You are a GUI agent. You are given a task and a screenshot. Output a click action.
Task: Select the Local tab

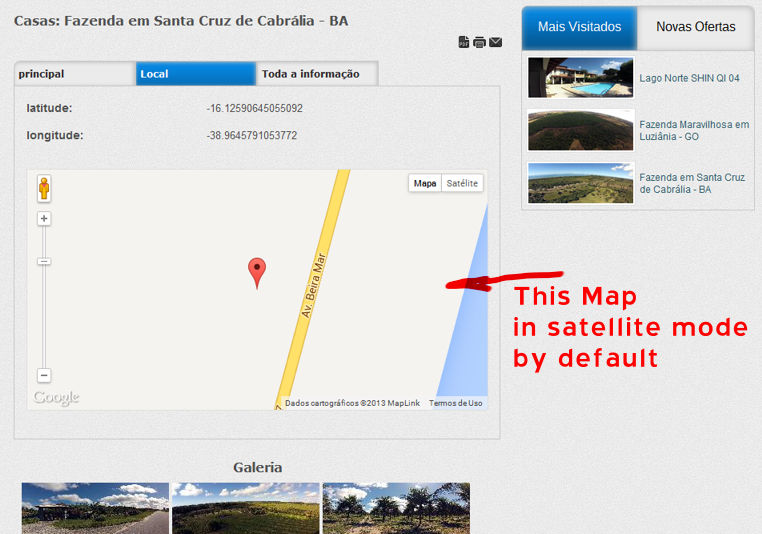click(196, 74)
